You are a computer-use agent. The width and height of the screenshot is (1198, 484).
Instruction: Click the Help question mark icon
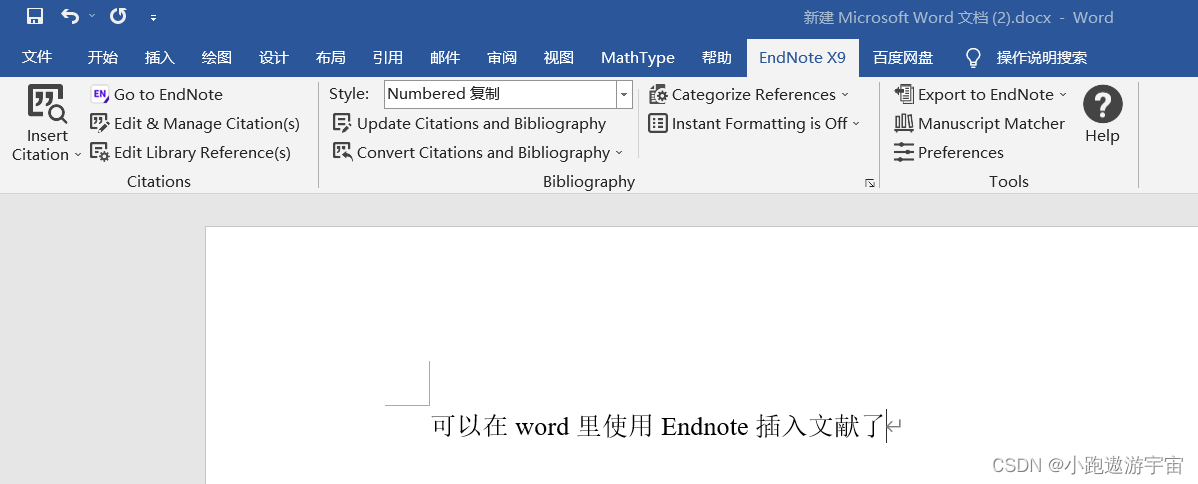(x=1102, y=103)
